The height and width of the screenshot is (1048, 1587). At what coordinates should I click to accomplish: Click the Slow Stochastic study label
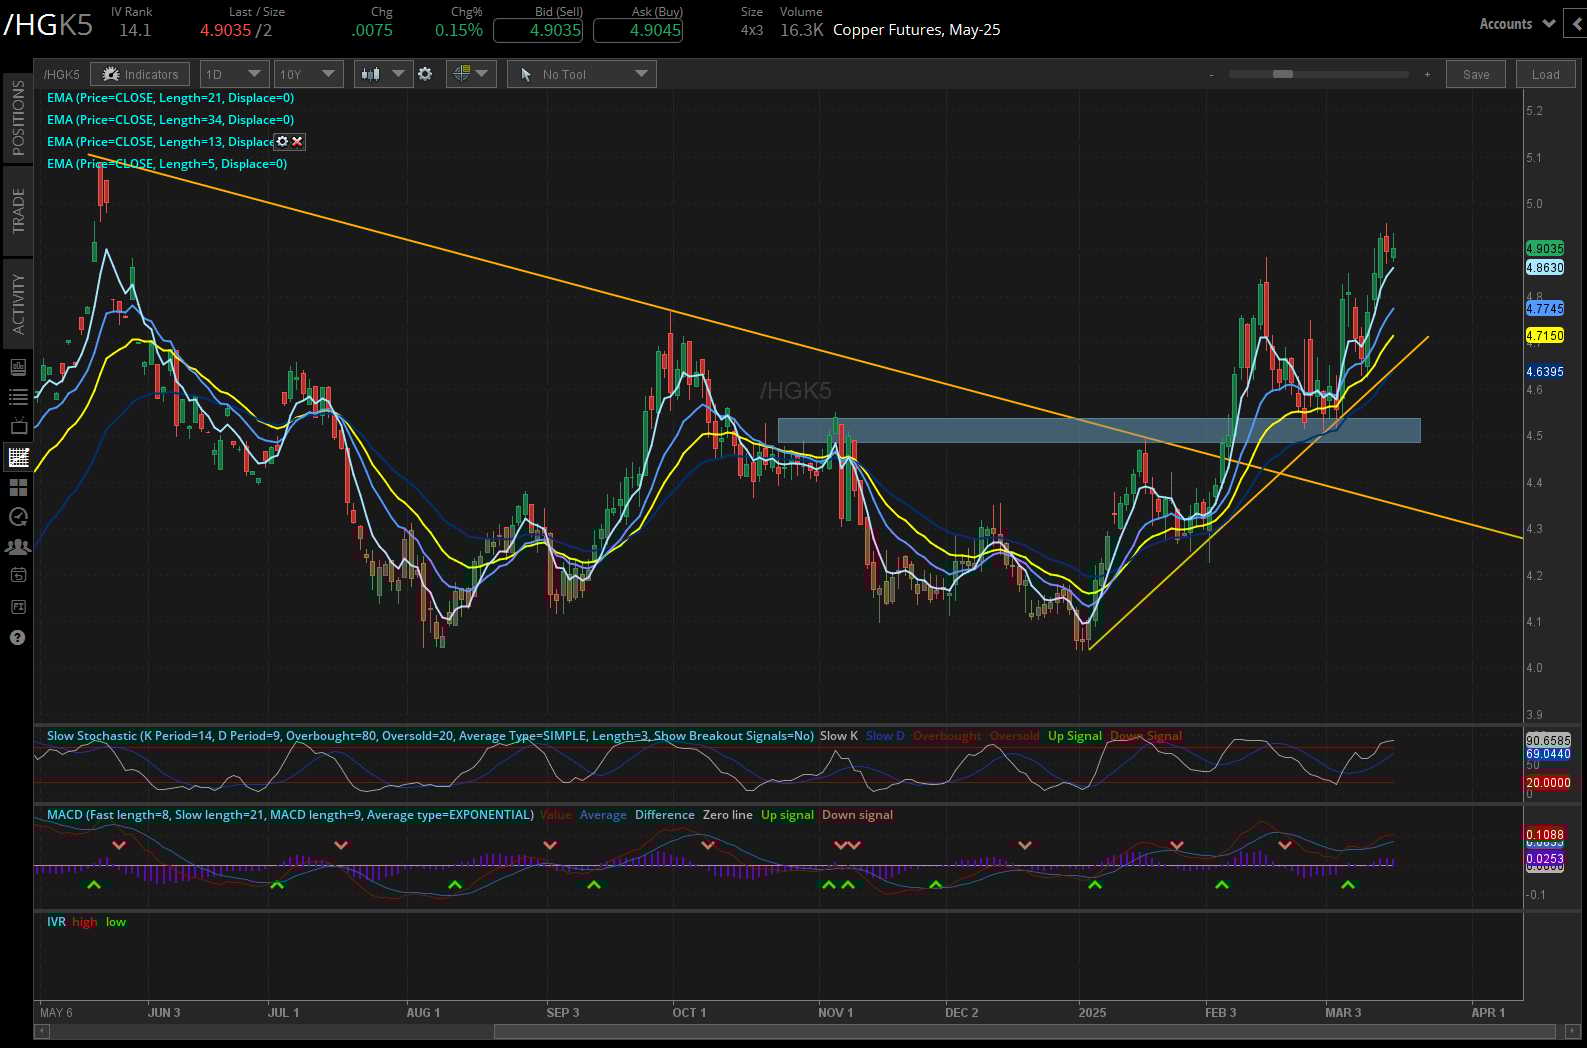coord(430,736)
